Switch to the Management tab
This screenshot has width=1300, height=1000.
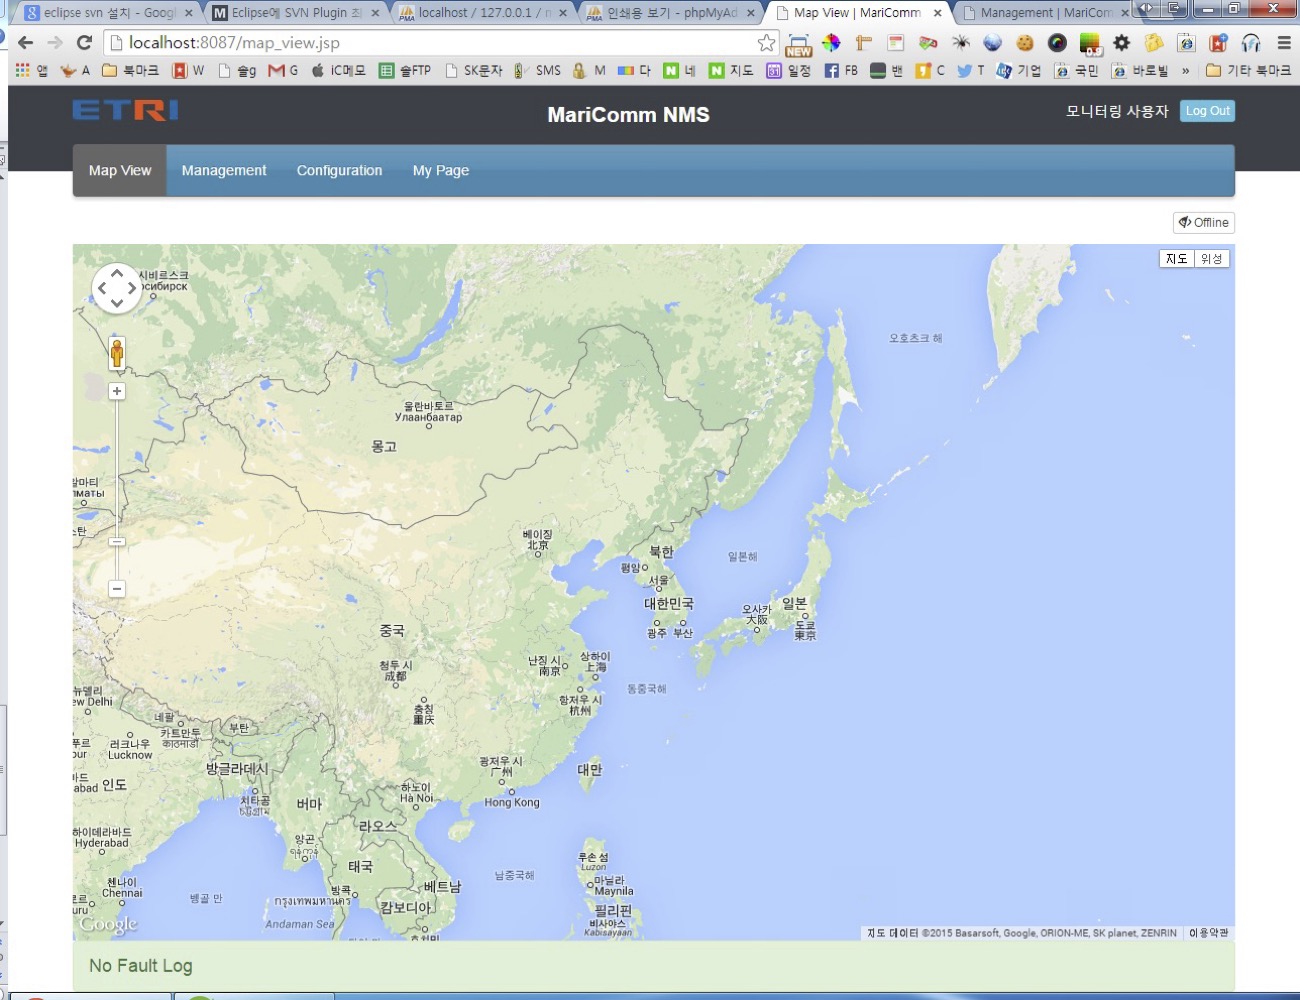[x=224, y=170]
